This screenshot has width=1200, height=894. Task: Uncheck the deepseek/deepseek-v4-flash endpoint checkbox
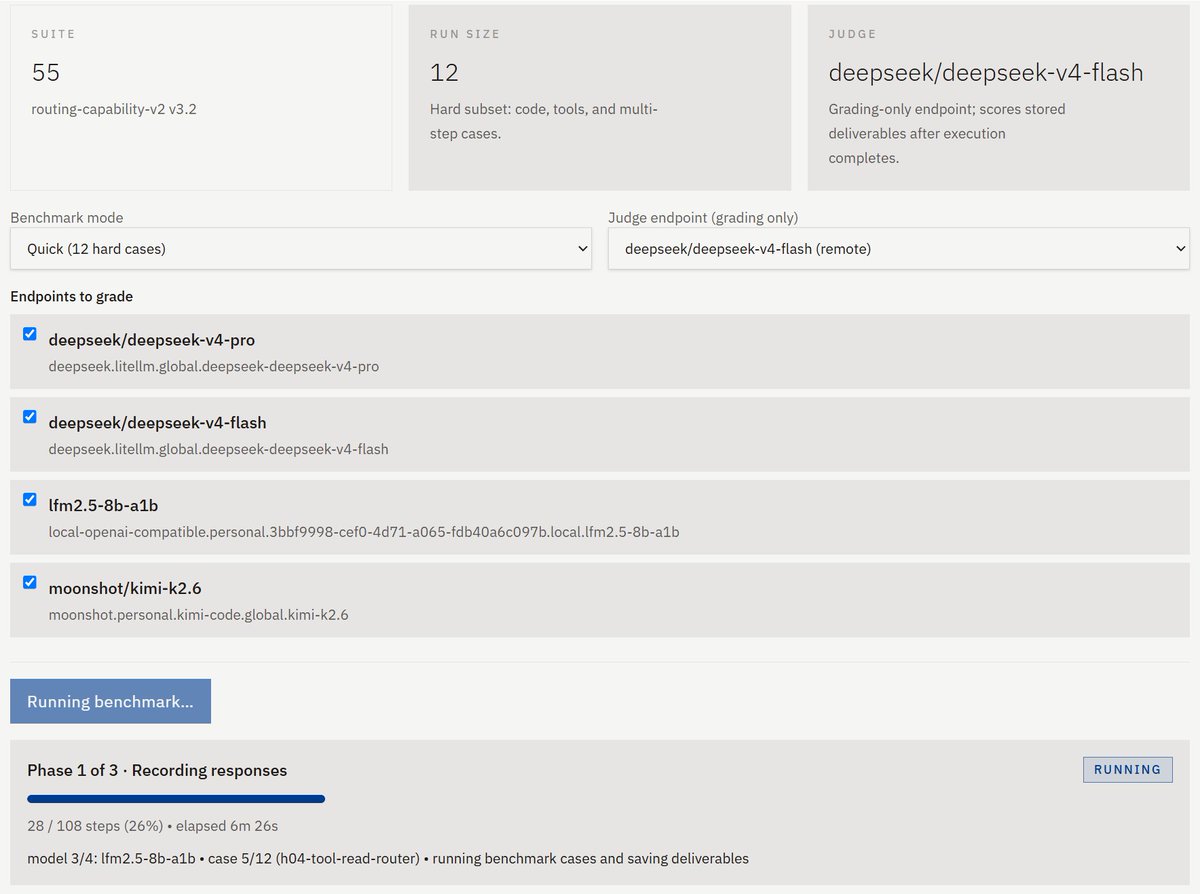30,417
